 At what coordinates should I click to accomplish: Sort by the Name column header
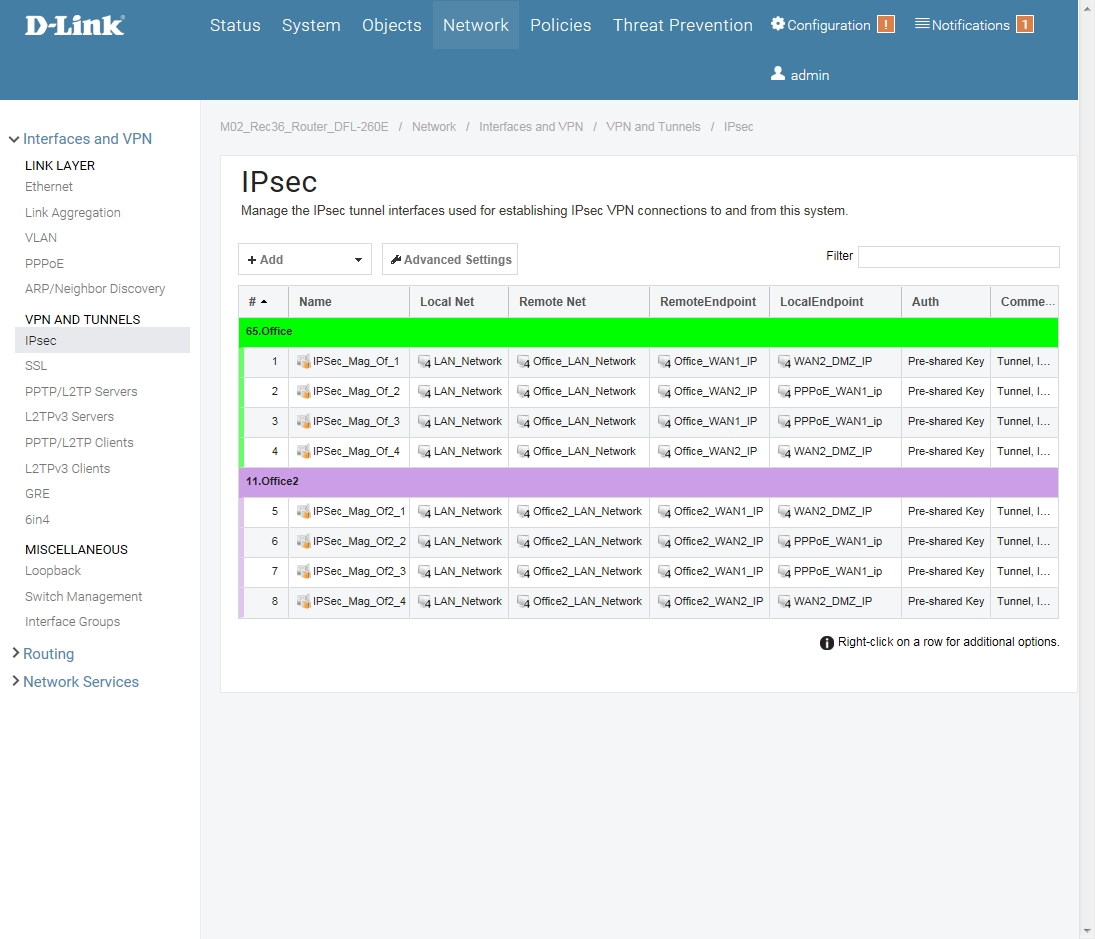(x=349, y=302)
